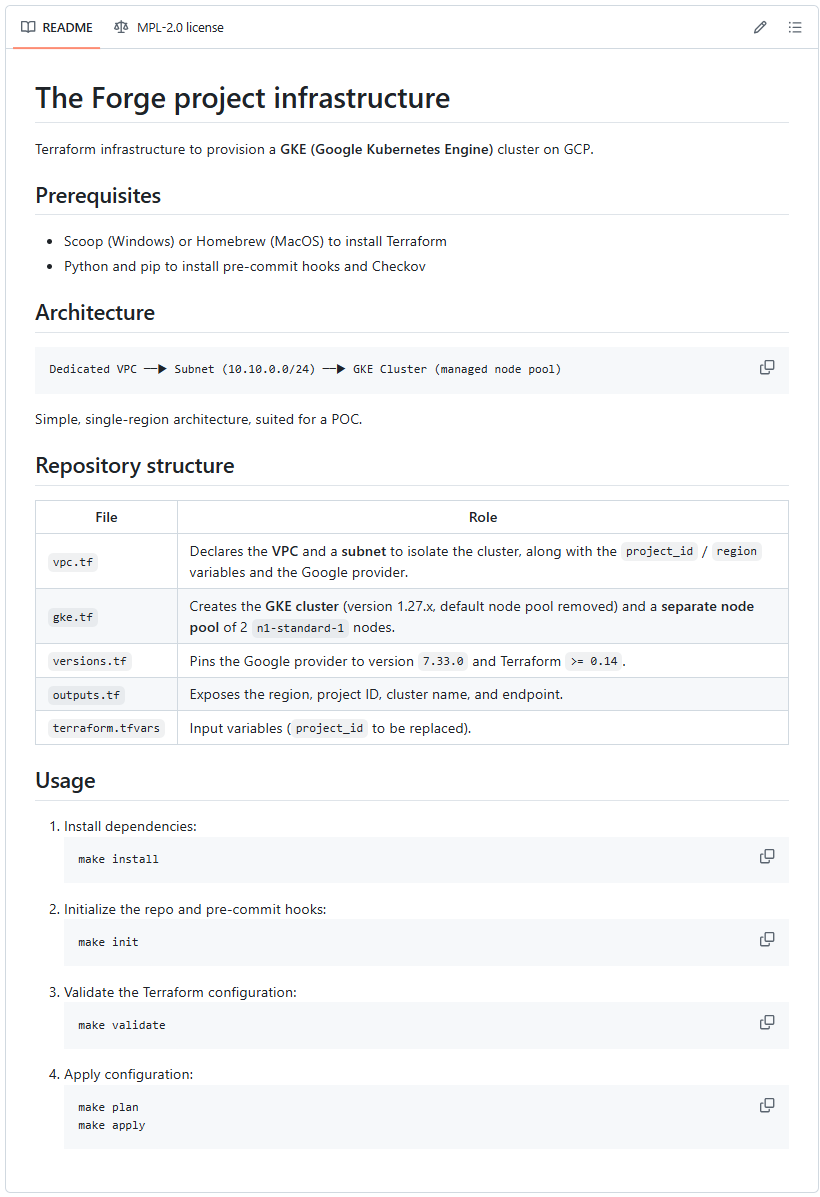Click the Architecture heading
This screenshot has height=1197, width=820.
95,313
